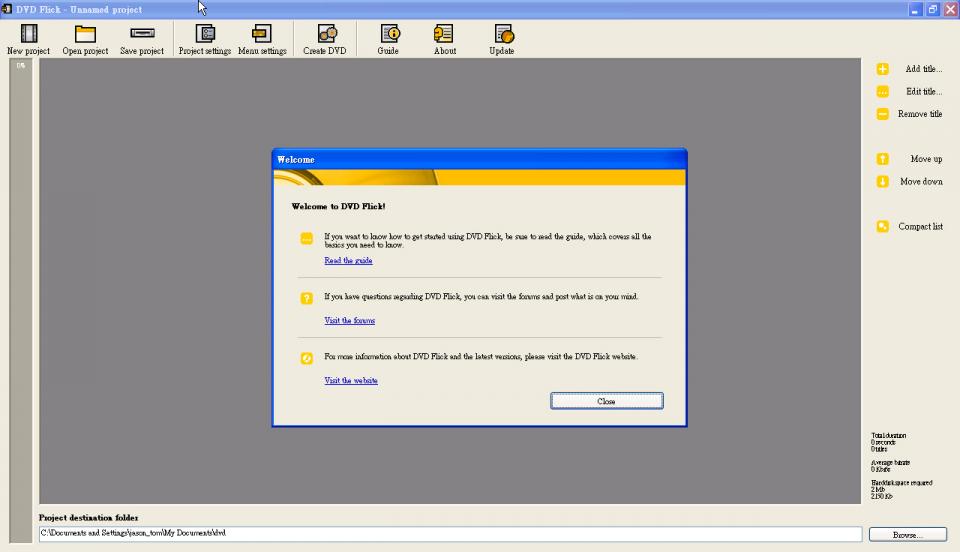Follow the Visit the forums link
This screenshot has height=552, width=960.
pos(350,321)
